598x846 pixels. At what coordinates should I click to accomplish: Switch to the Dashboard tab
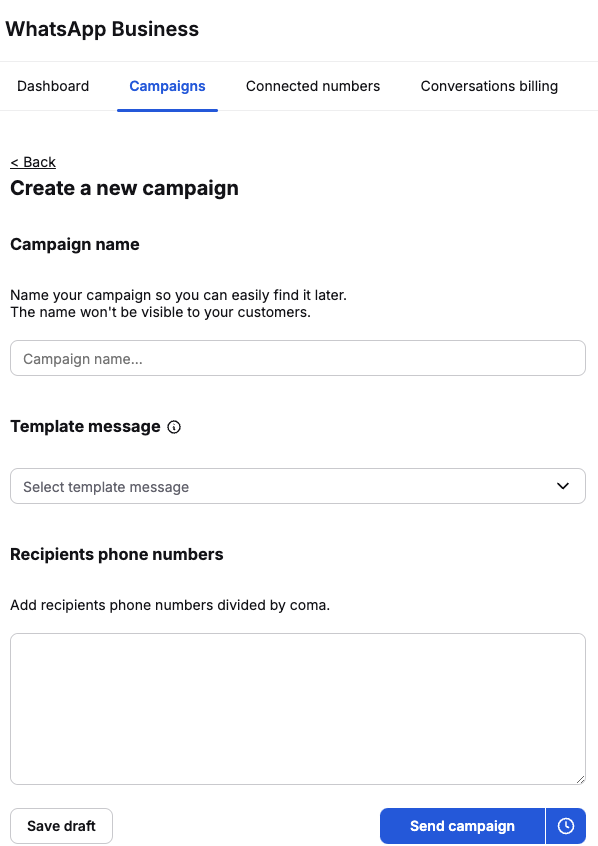click(x=53, y=86)
